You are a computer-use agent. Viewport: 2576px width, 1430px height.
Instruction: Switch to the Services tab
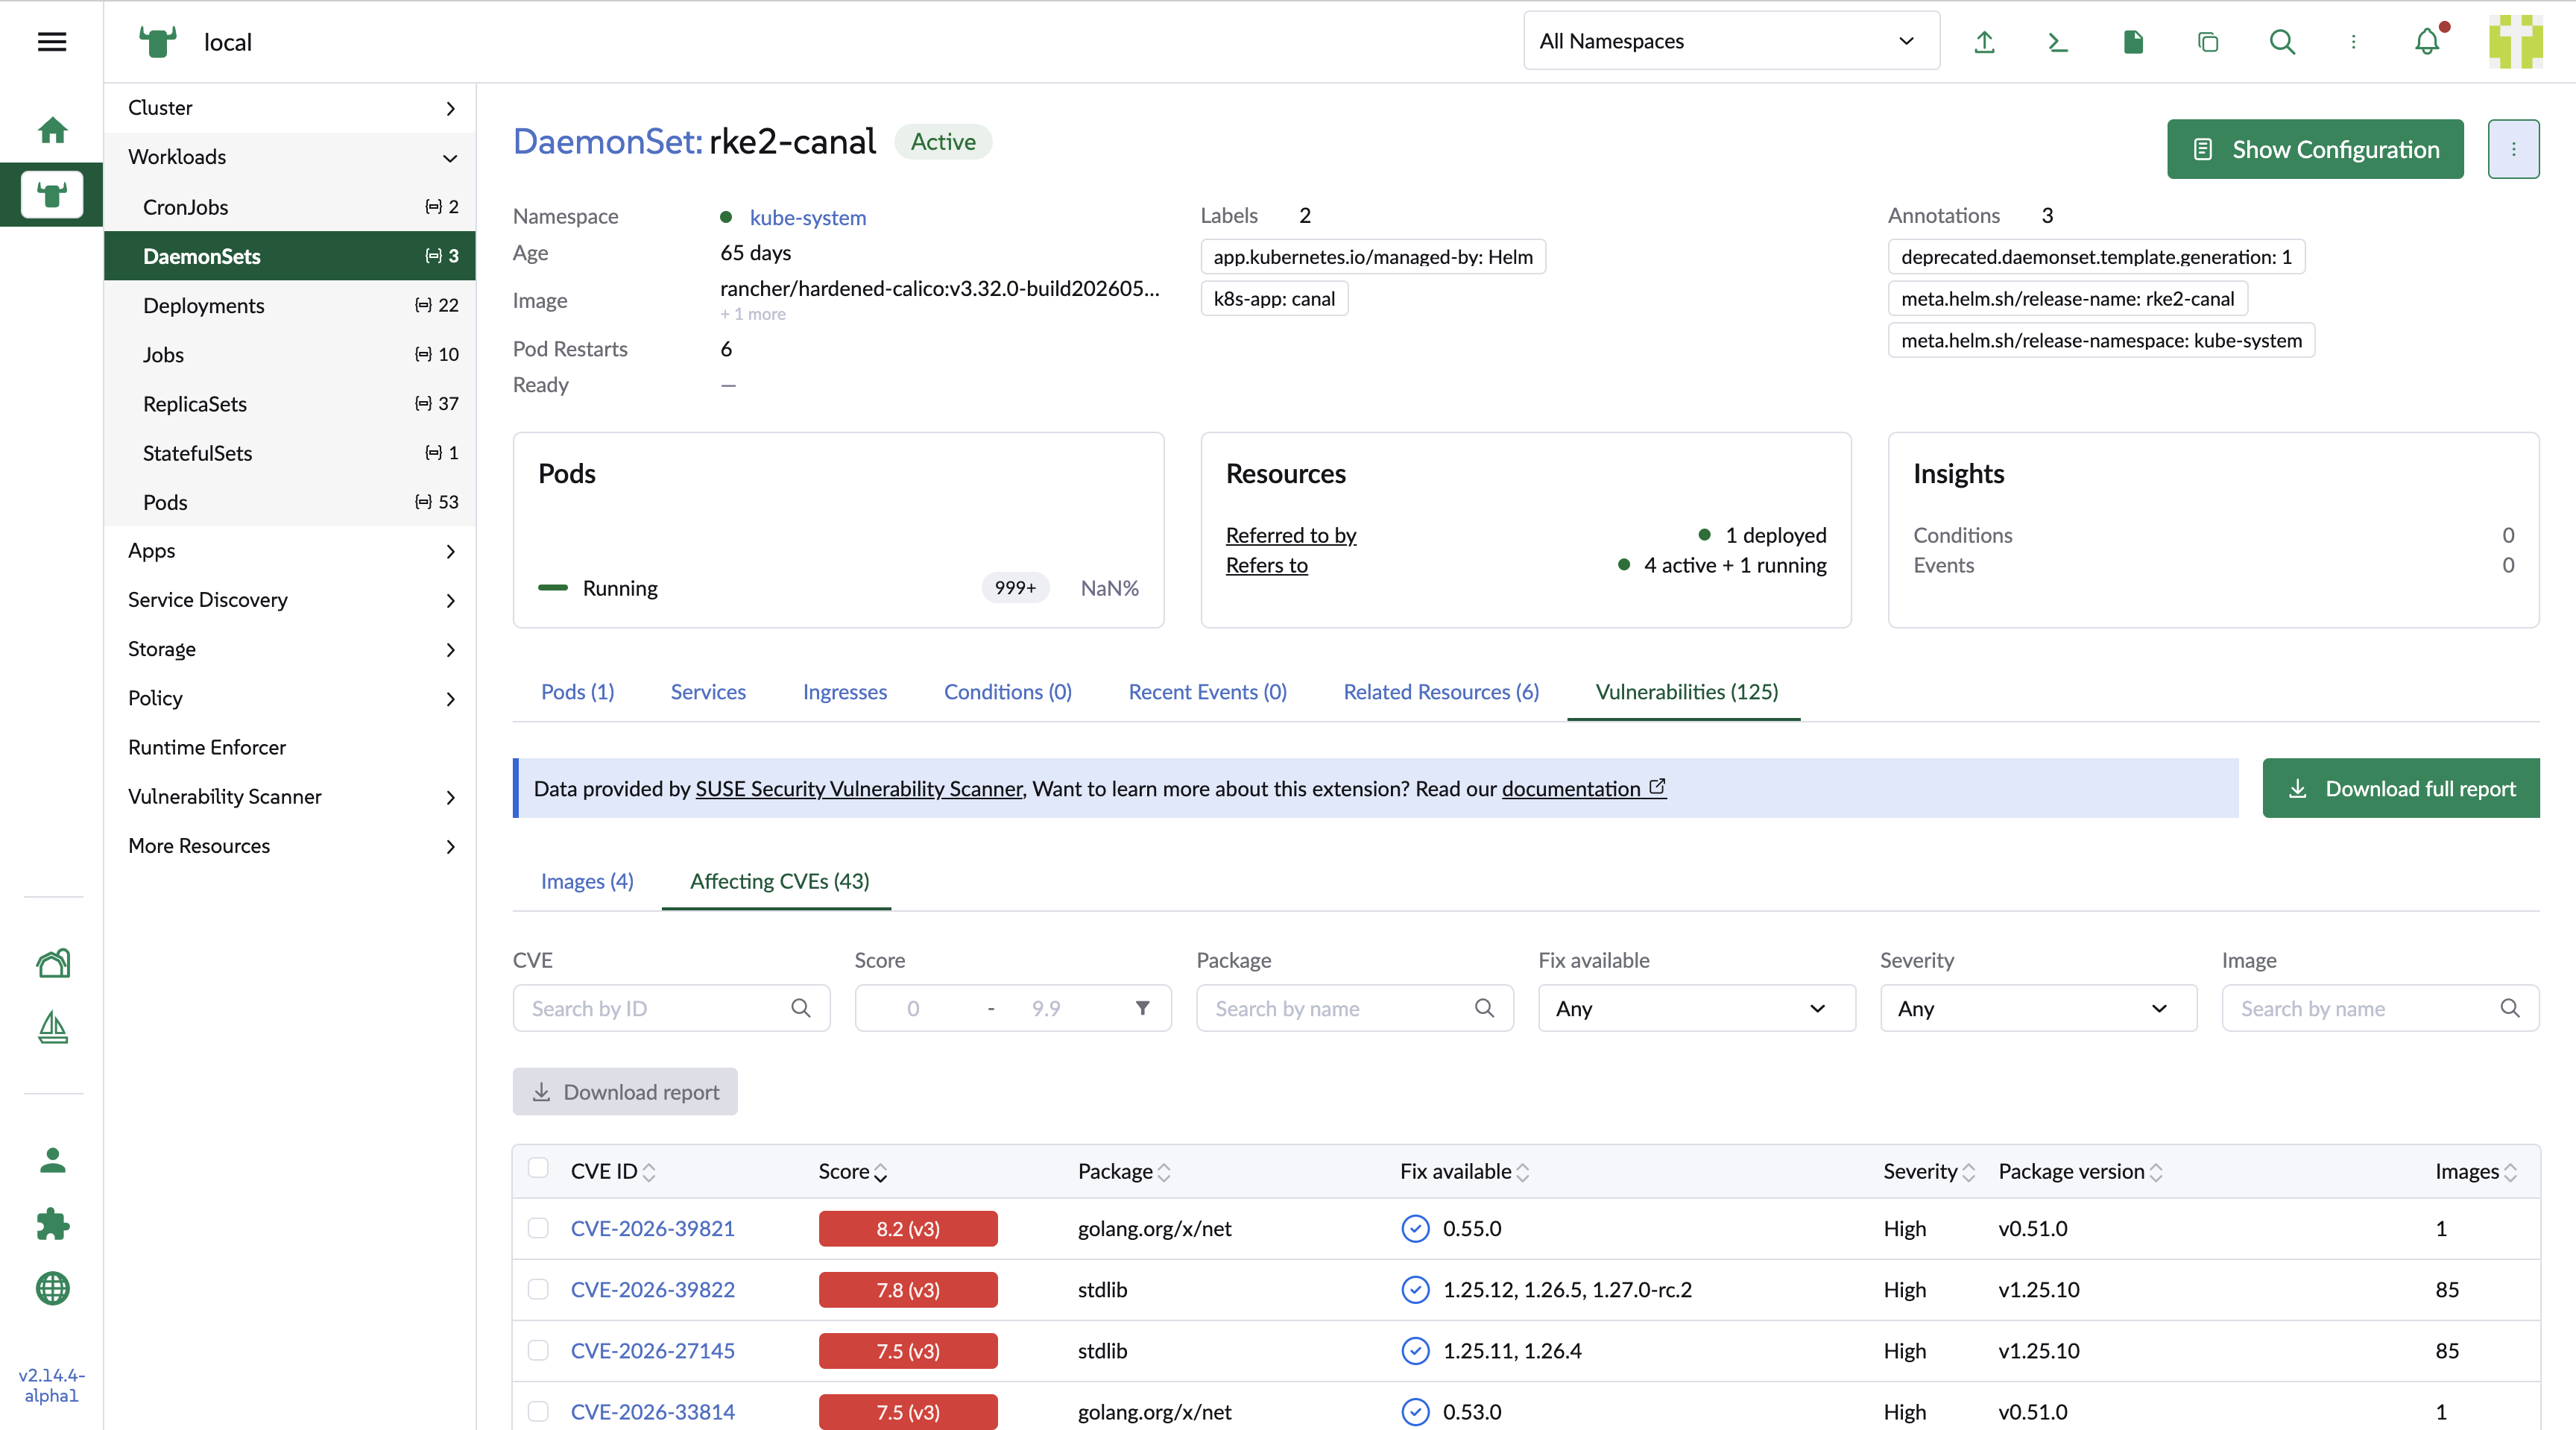click(x=708, y=692)
